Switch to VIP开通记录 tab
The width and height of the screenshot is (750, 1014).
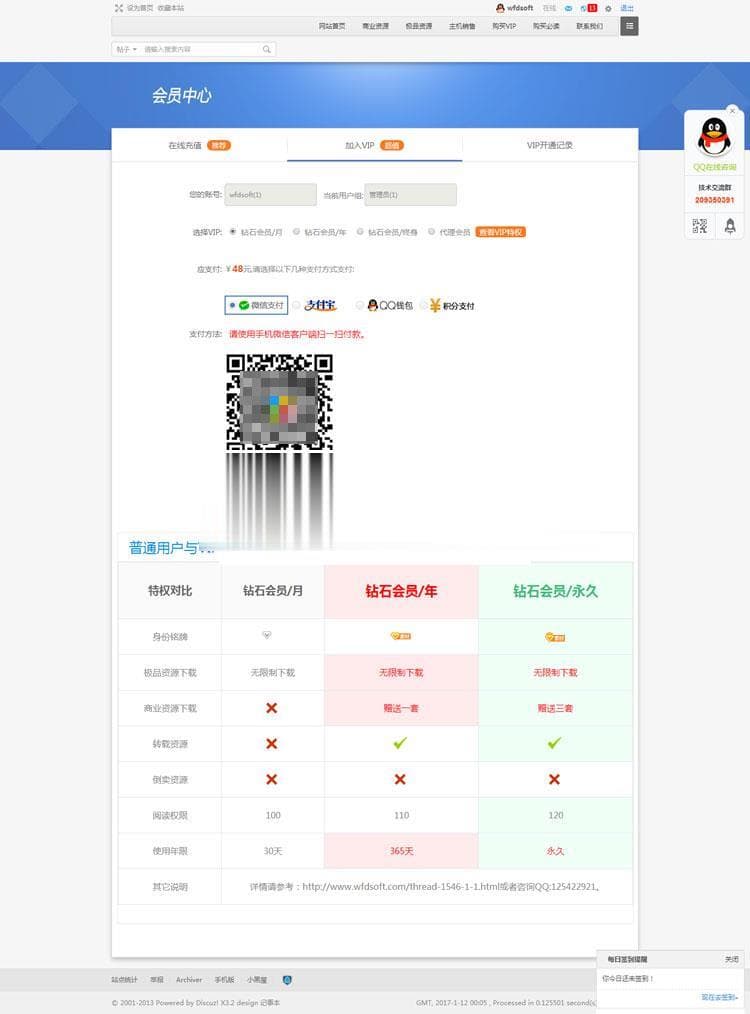(x=550, y=146)
